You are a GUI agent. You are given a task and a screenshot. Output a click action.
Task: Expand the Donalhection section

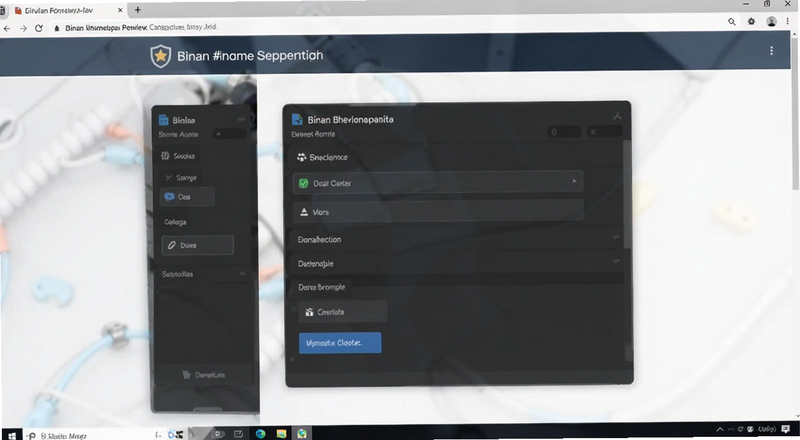pyautogui.click(x=616, y=237)
